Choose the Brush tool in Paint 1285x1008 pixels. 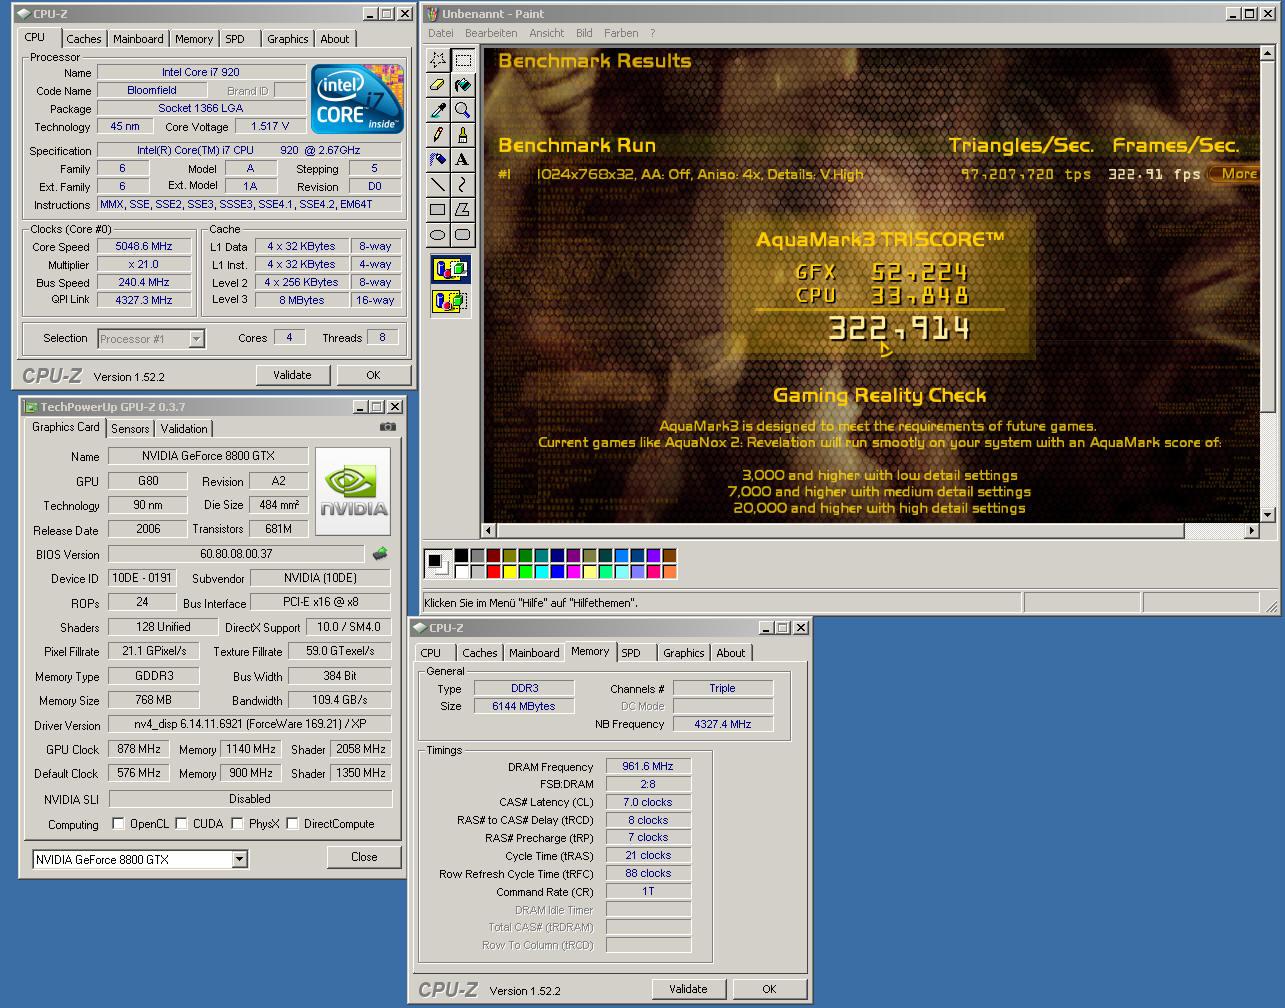pyautogui.click(x=462, y=135)
